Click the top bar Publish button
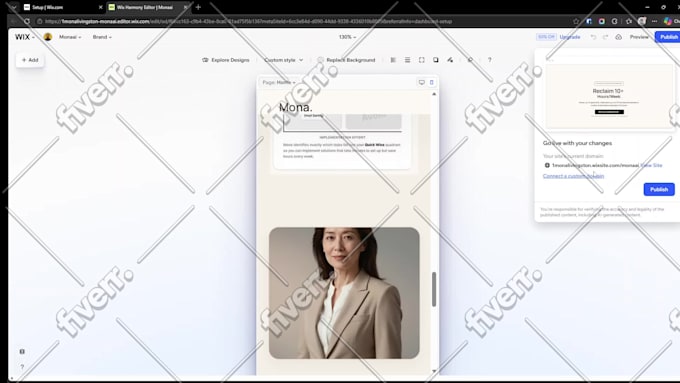680x383 pixels. click(668, 37)
